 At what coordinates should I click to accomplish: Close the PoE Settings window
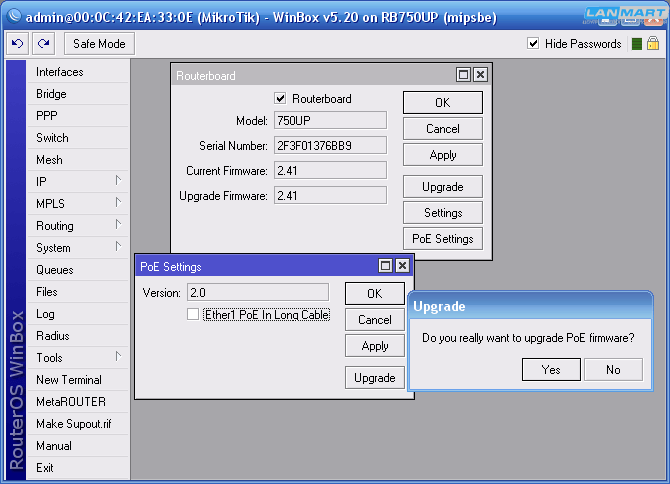click(x=402, y=266)
